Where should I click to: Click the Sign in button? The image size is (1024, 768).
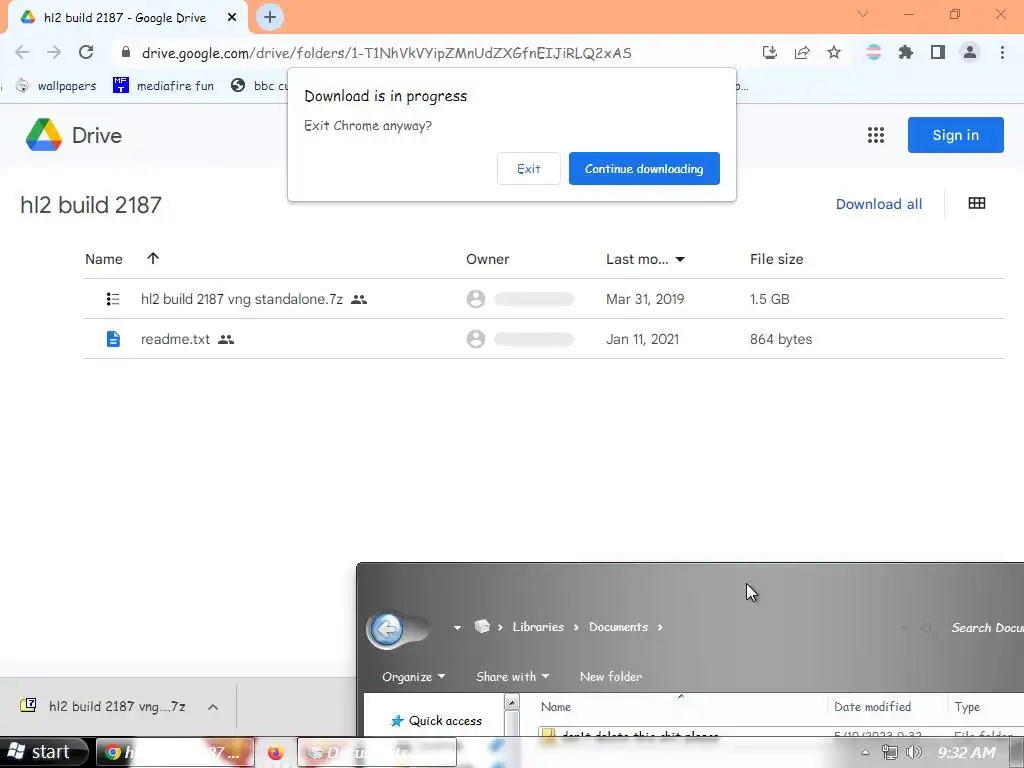click(955, 135)
